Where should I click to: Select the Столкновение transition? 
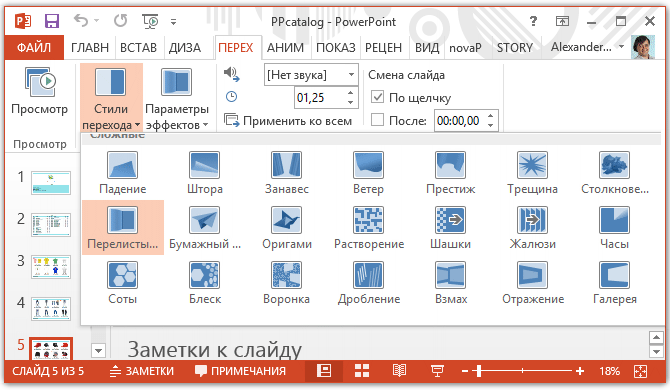click(614, 173)
